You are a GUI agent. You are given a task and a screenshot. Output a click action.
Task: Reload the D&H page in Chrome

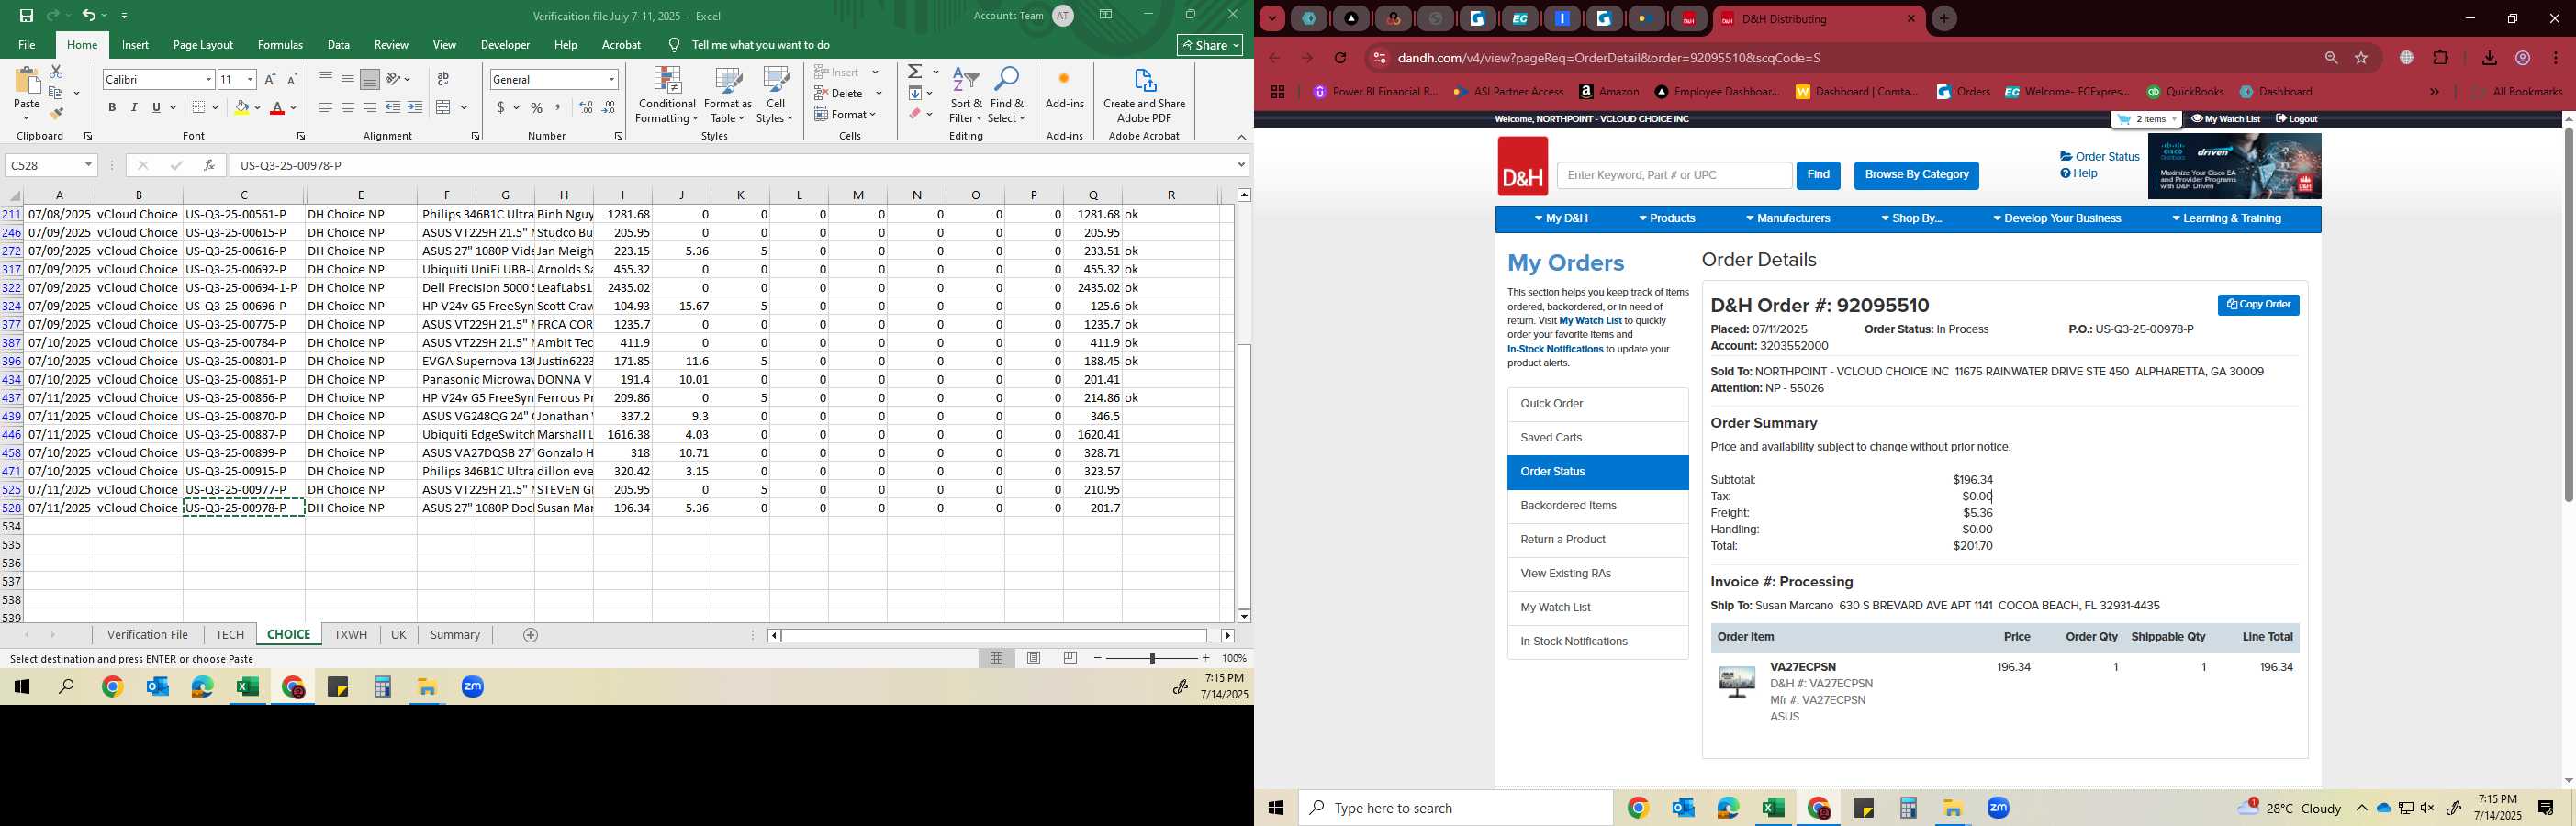(x=1340, y=58)
